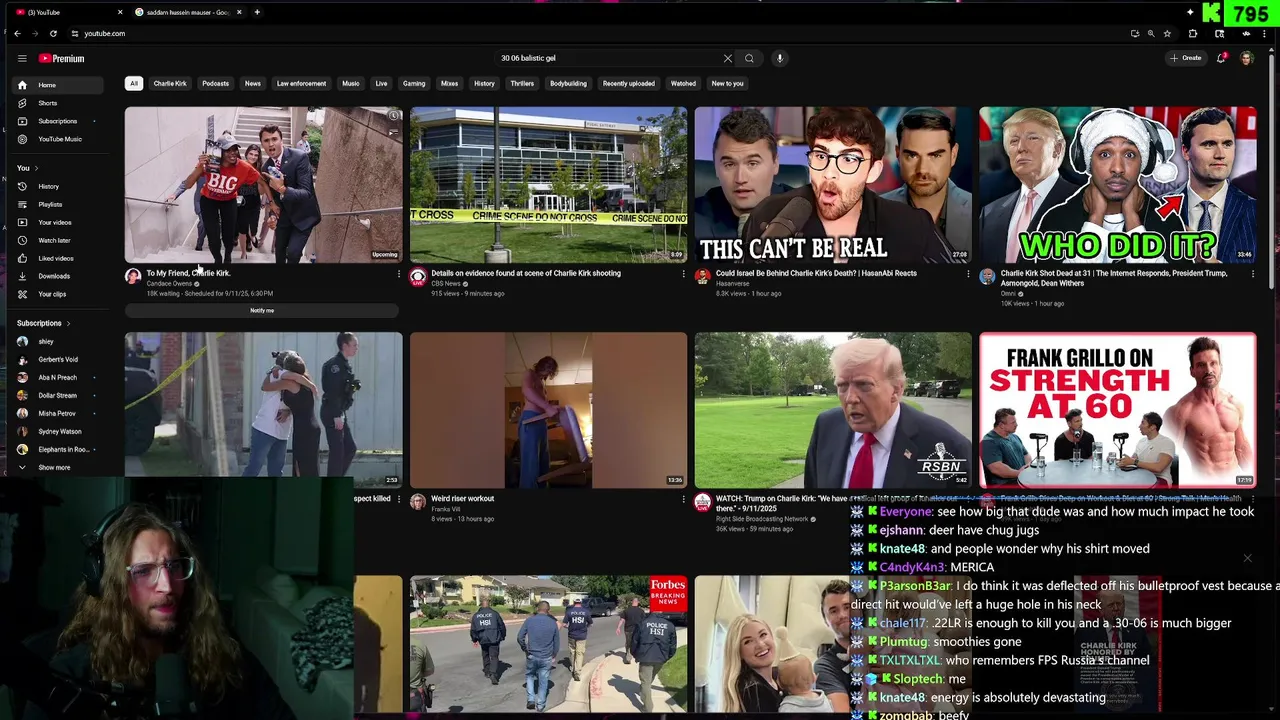Select the All filter chip
This screenshot has height=720, width=1280.
pyautogui.click(x=133, y=84)
